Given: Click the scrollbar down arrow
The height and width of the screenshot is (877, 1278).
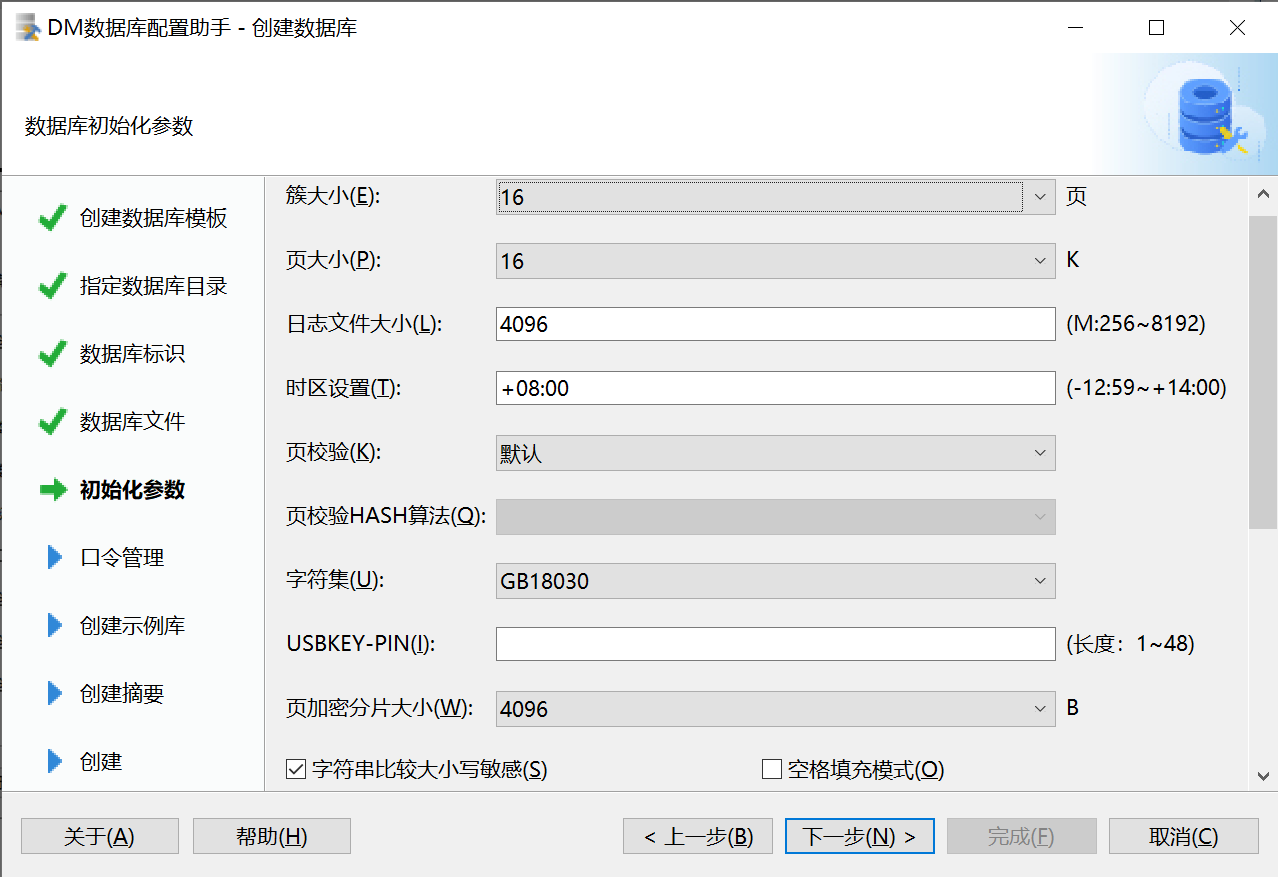Looking at the screenshot, I should point(1263,775).
